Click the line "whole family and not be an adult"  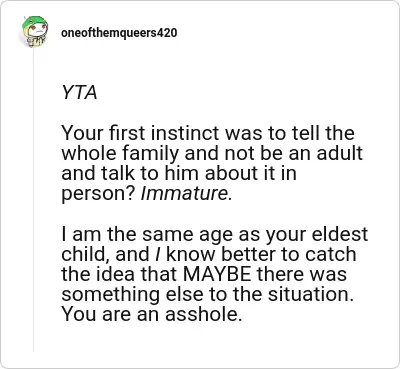click(x=212, y=153)
